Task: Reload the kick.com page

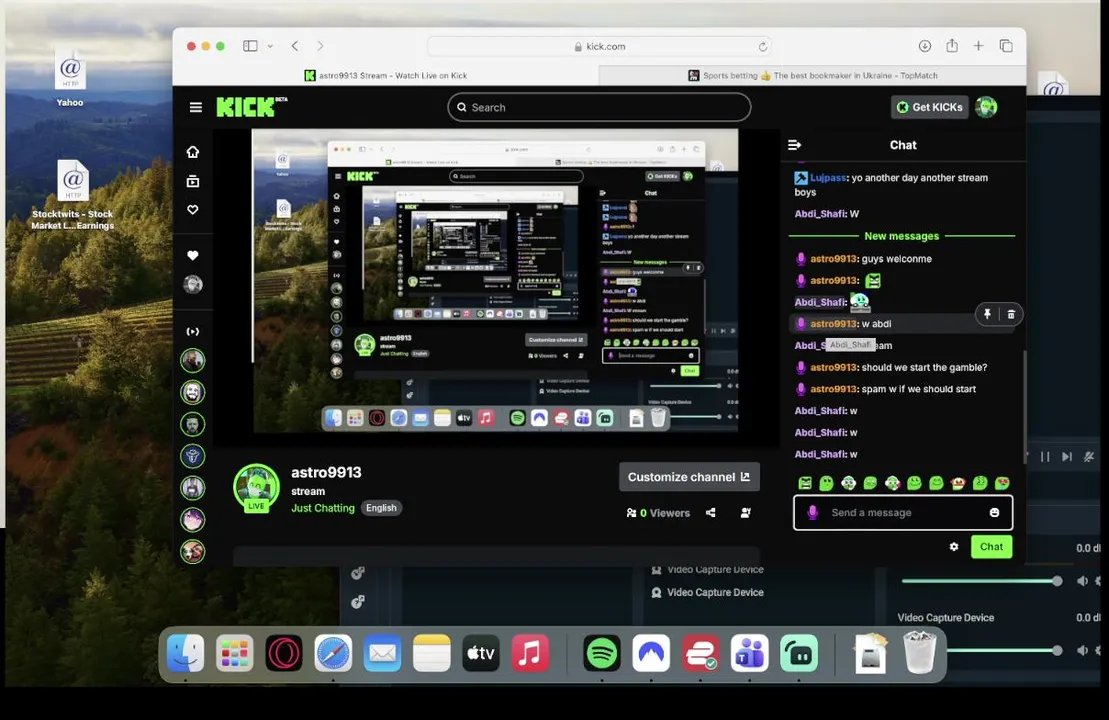Action: coord(762,47)
